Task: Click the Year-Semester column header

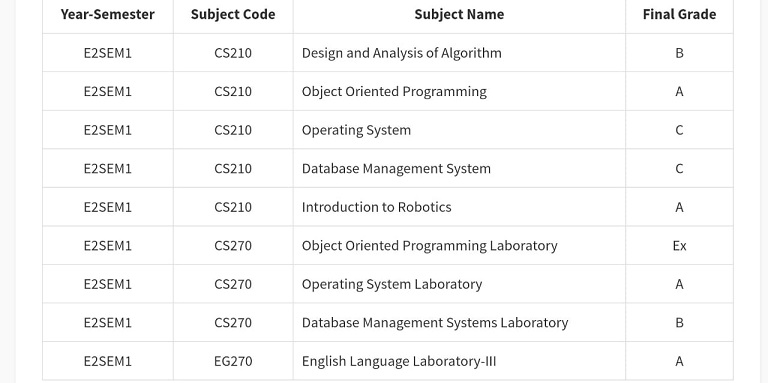Action: pyautogui.click(x=108, y=15)
